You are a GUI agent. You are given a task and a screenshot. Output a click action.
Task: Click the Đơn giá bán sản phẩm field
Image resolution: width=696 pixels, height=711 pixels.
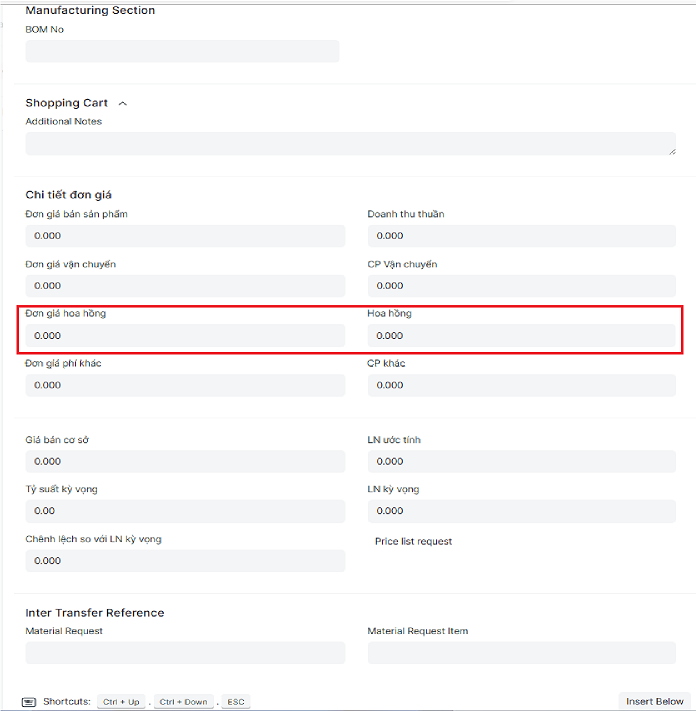185,236
